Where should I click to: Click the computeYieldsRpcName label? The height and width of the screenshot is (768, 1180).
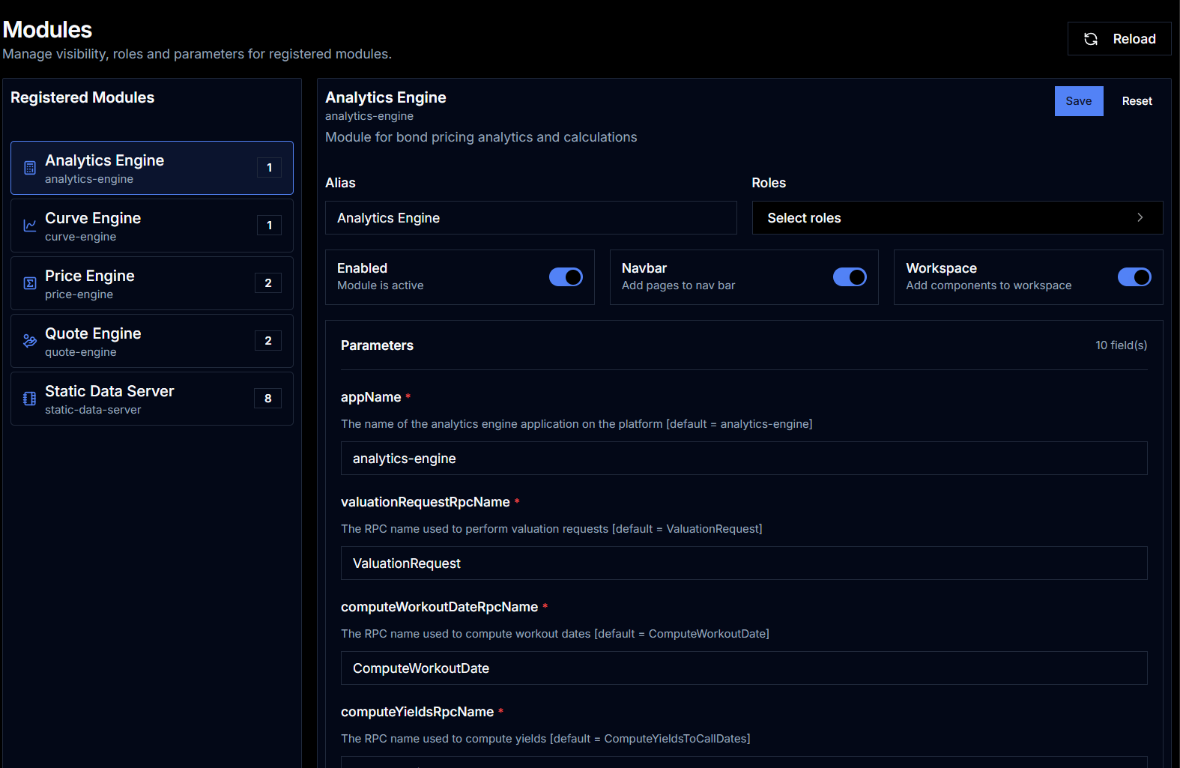coord(418,712)
